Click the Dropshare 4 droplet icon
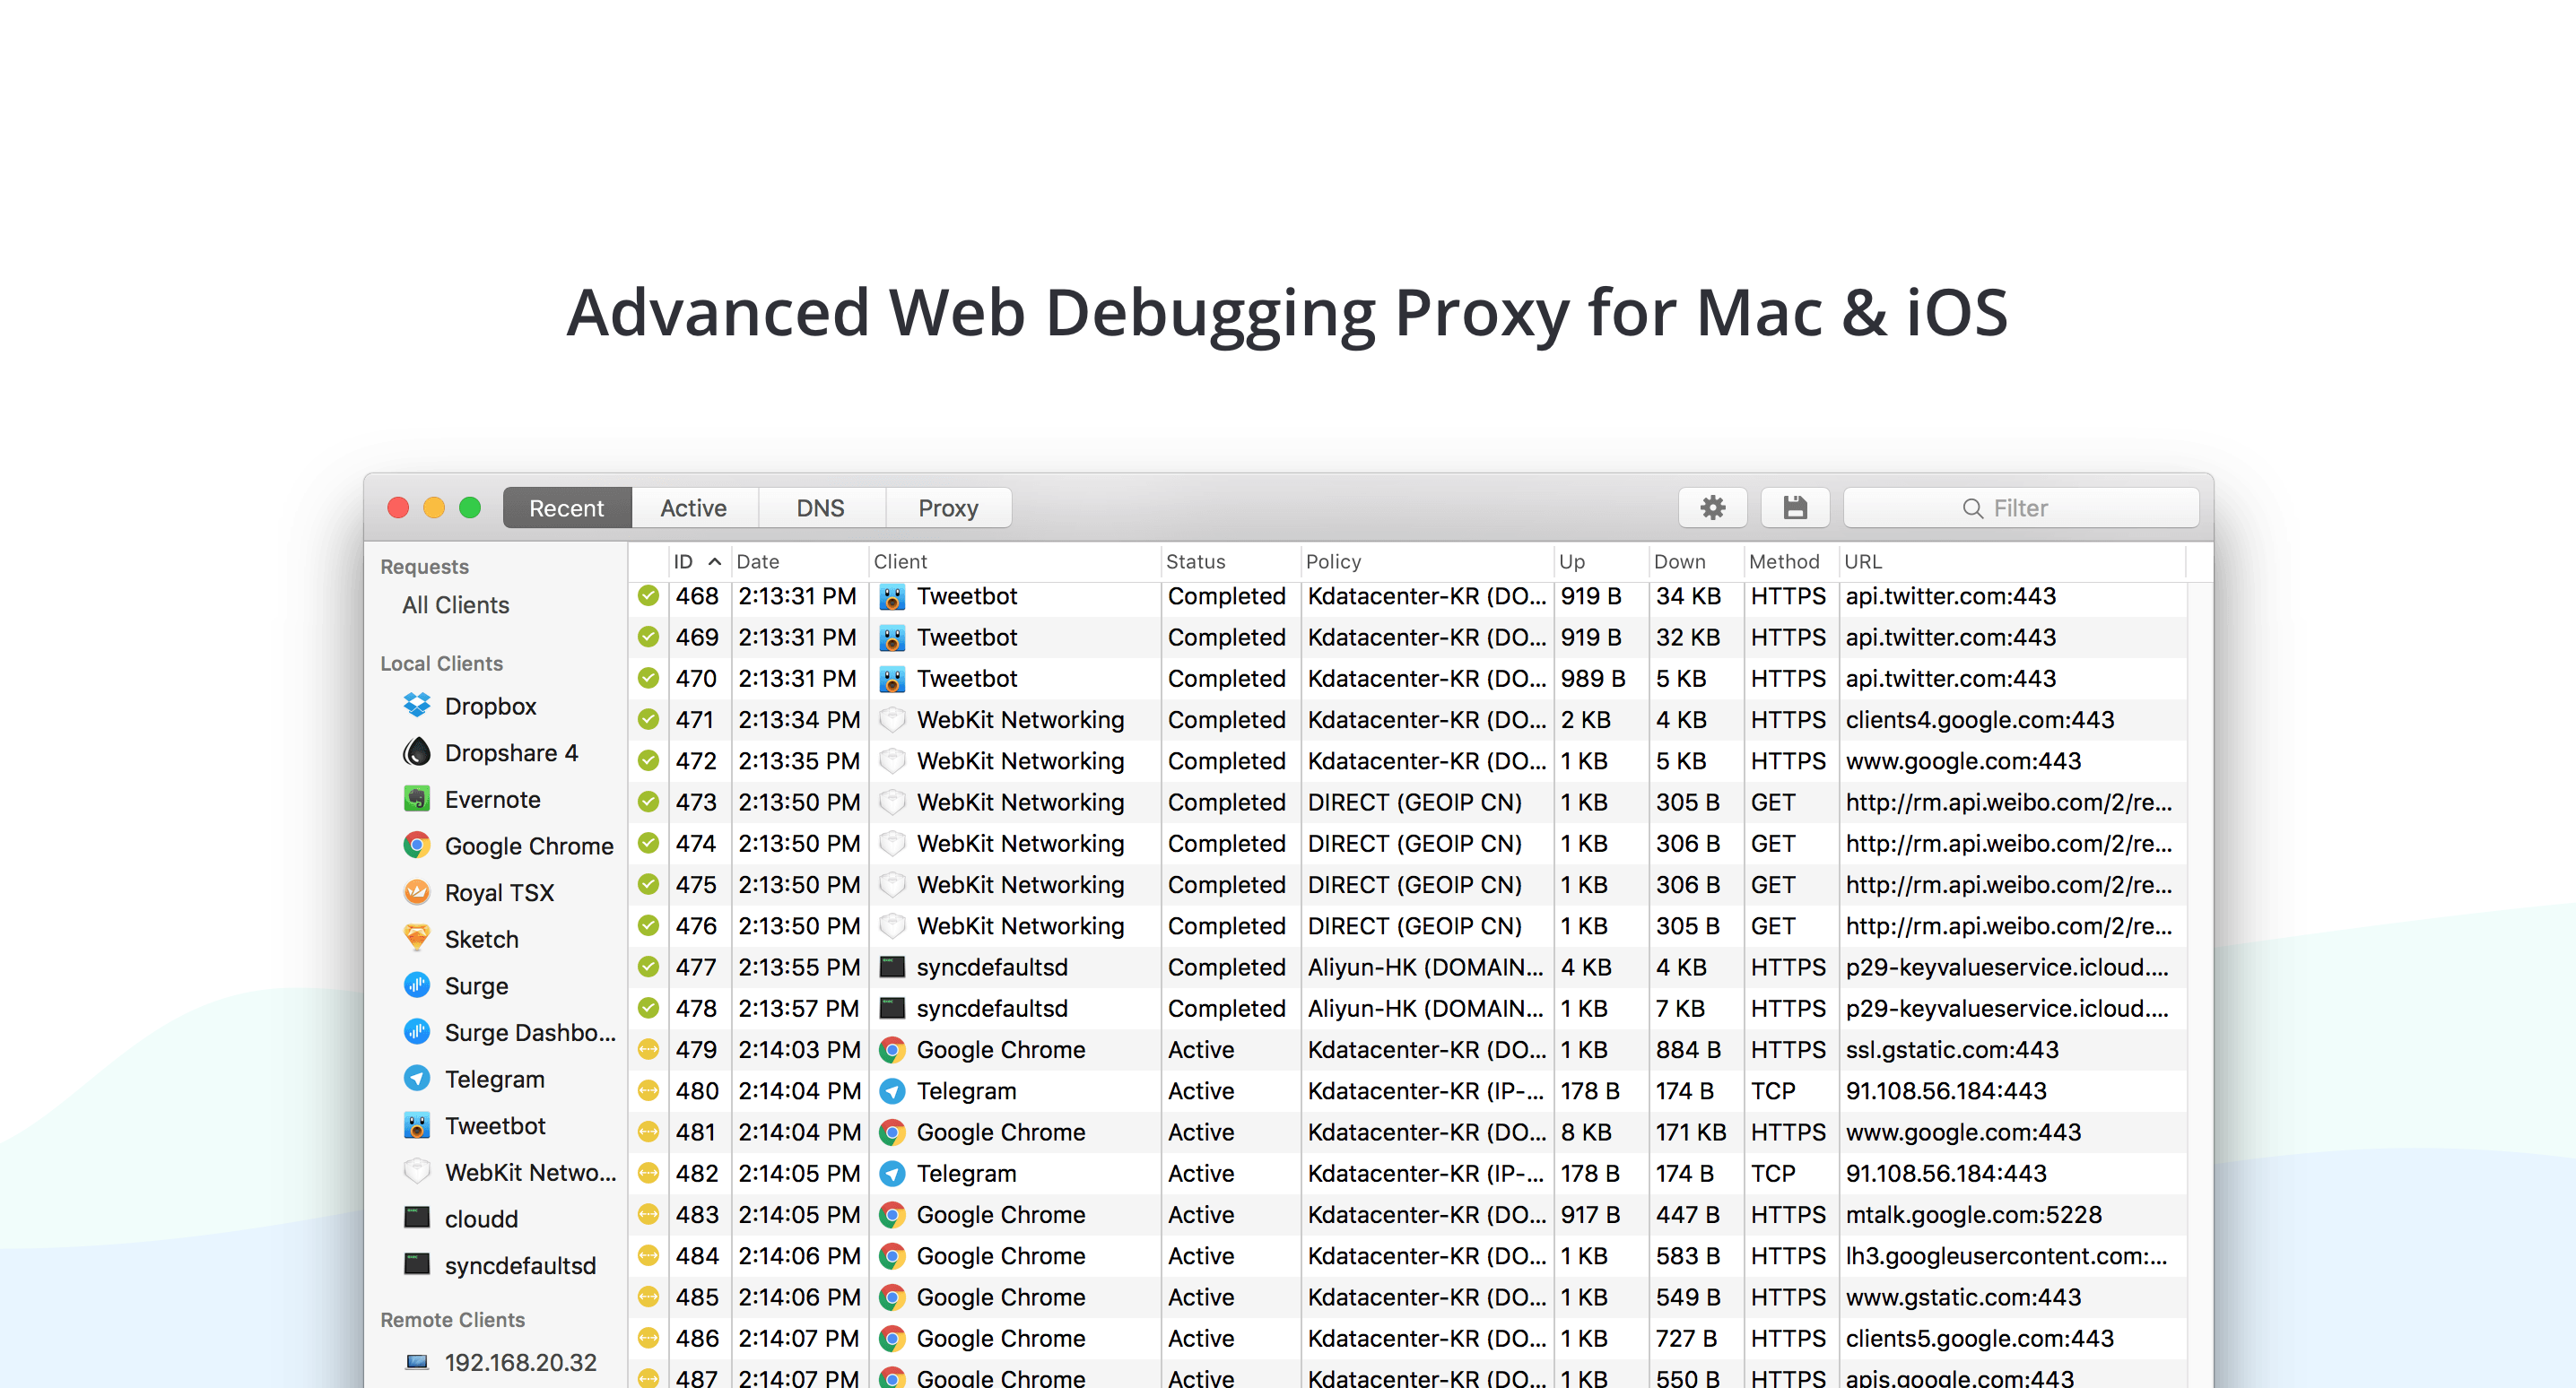Image resolution: width=2576 pixels, height=1388 pixels. click(417, 752)
